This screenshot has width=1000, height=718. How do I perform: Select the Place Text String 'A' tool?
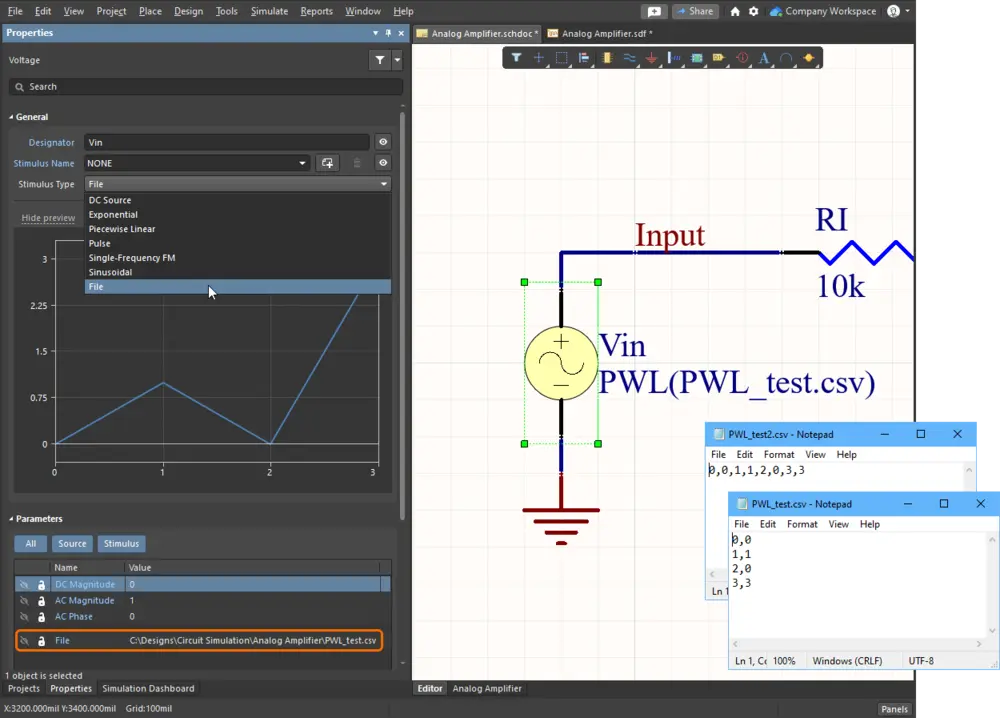click(x=763, y=58)
